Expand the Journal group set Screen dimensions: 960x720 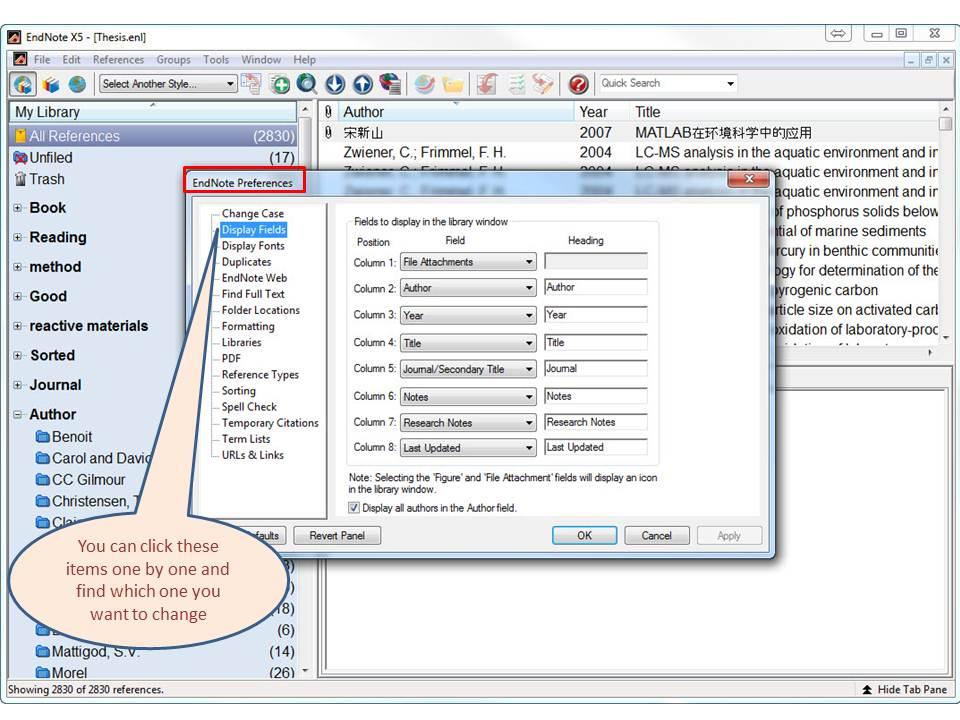pos(18,385)
